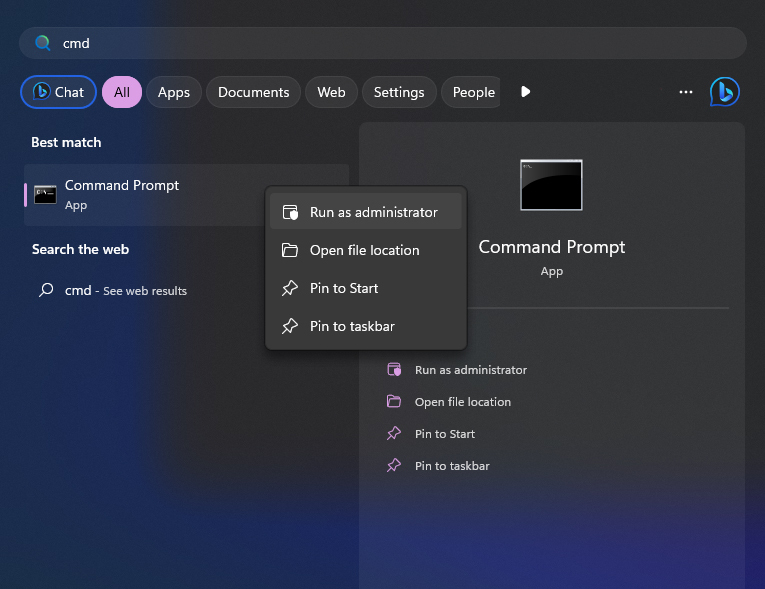Click the Bing icon in top-right corner
The image size is (765, 589).
tap(724, 92)
